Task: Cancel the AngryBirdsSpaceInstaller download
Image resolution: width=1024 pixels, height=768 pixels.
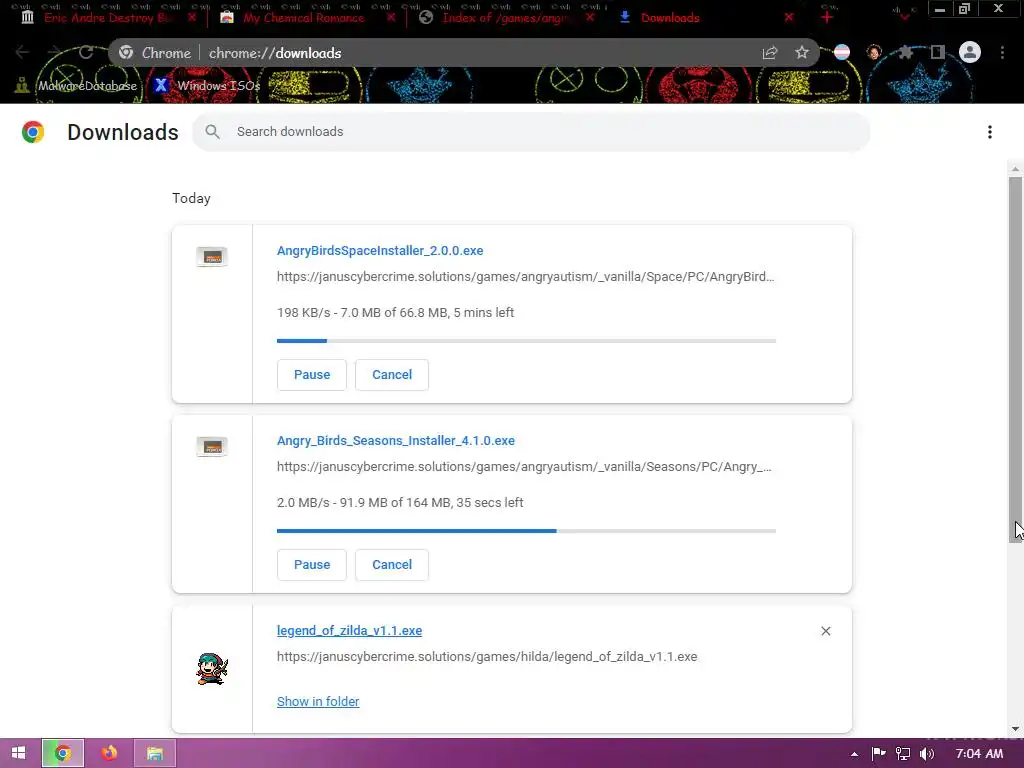Action: point(392,375)
